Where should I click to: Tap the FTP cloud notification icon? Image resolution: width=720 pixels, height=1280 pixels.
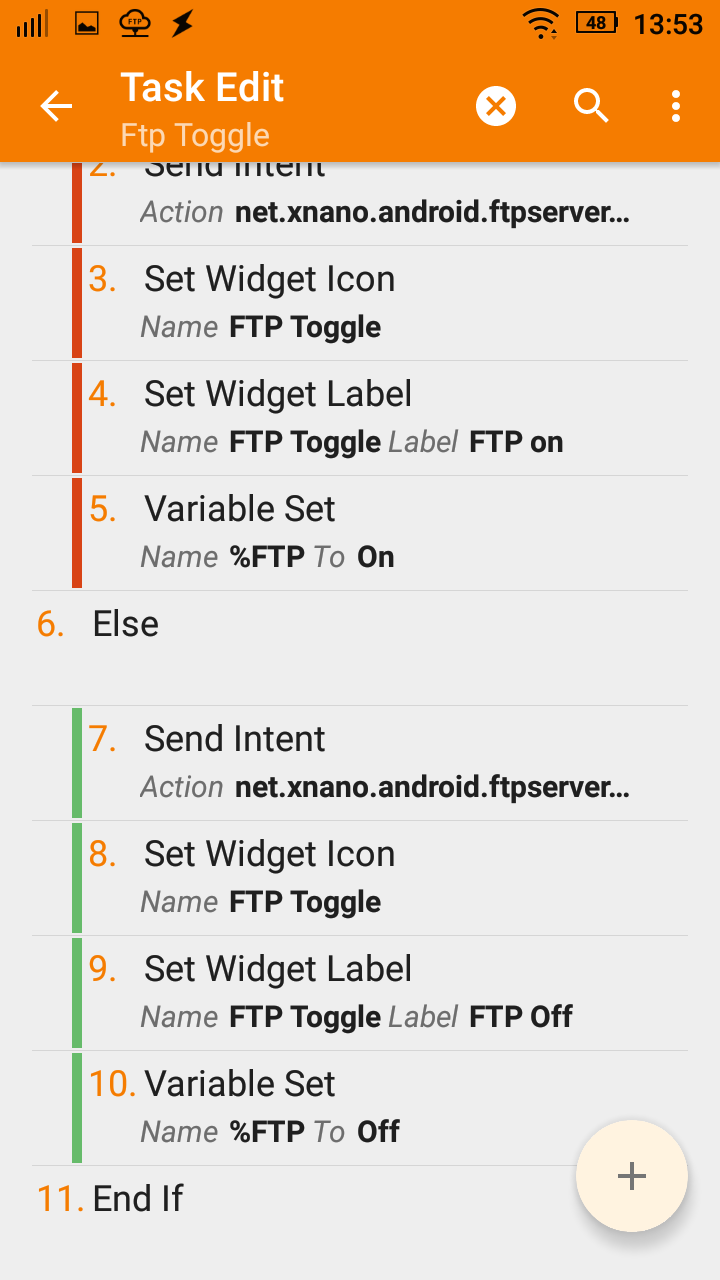(x=134, y=24)
